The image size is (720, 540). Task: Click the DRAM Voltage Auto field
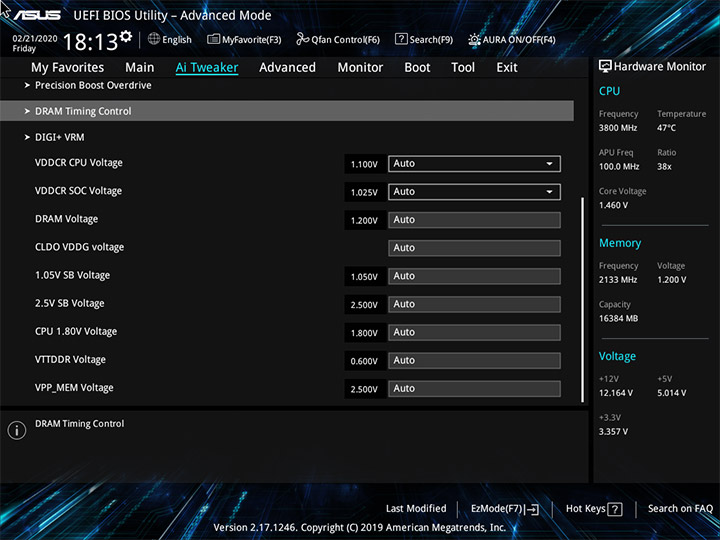[474, 220]
